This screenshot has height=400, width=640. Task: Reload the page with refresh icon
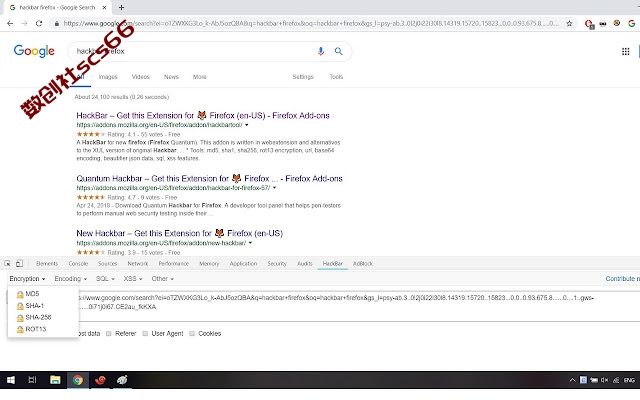[x=39, y=24]
